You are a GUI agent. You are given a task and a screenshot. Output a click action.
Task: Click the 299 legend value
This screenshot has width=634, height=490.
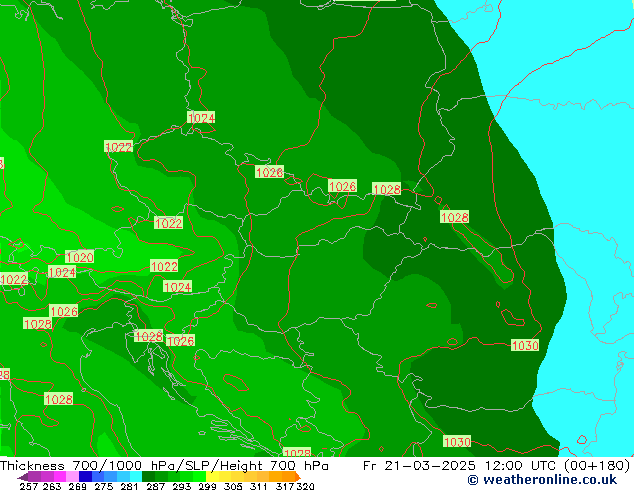(207, 486)
